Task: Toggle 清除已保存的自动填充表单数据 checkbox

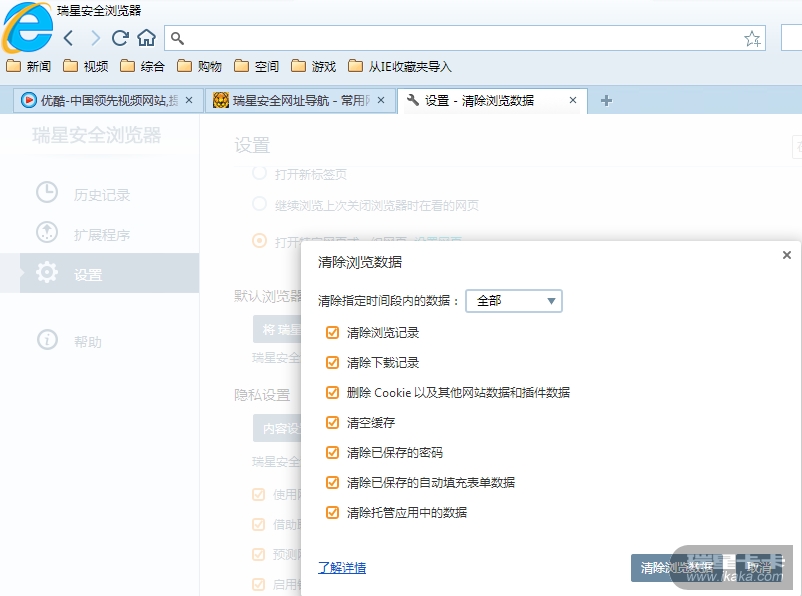Action: click(x=332, y=482)
